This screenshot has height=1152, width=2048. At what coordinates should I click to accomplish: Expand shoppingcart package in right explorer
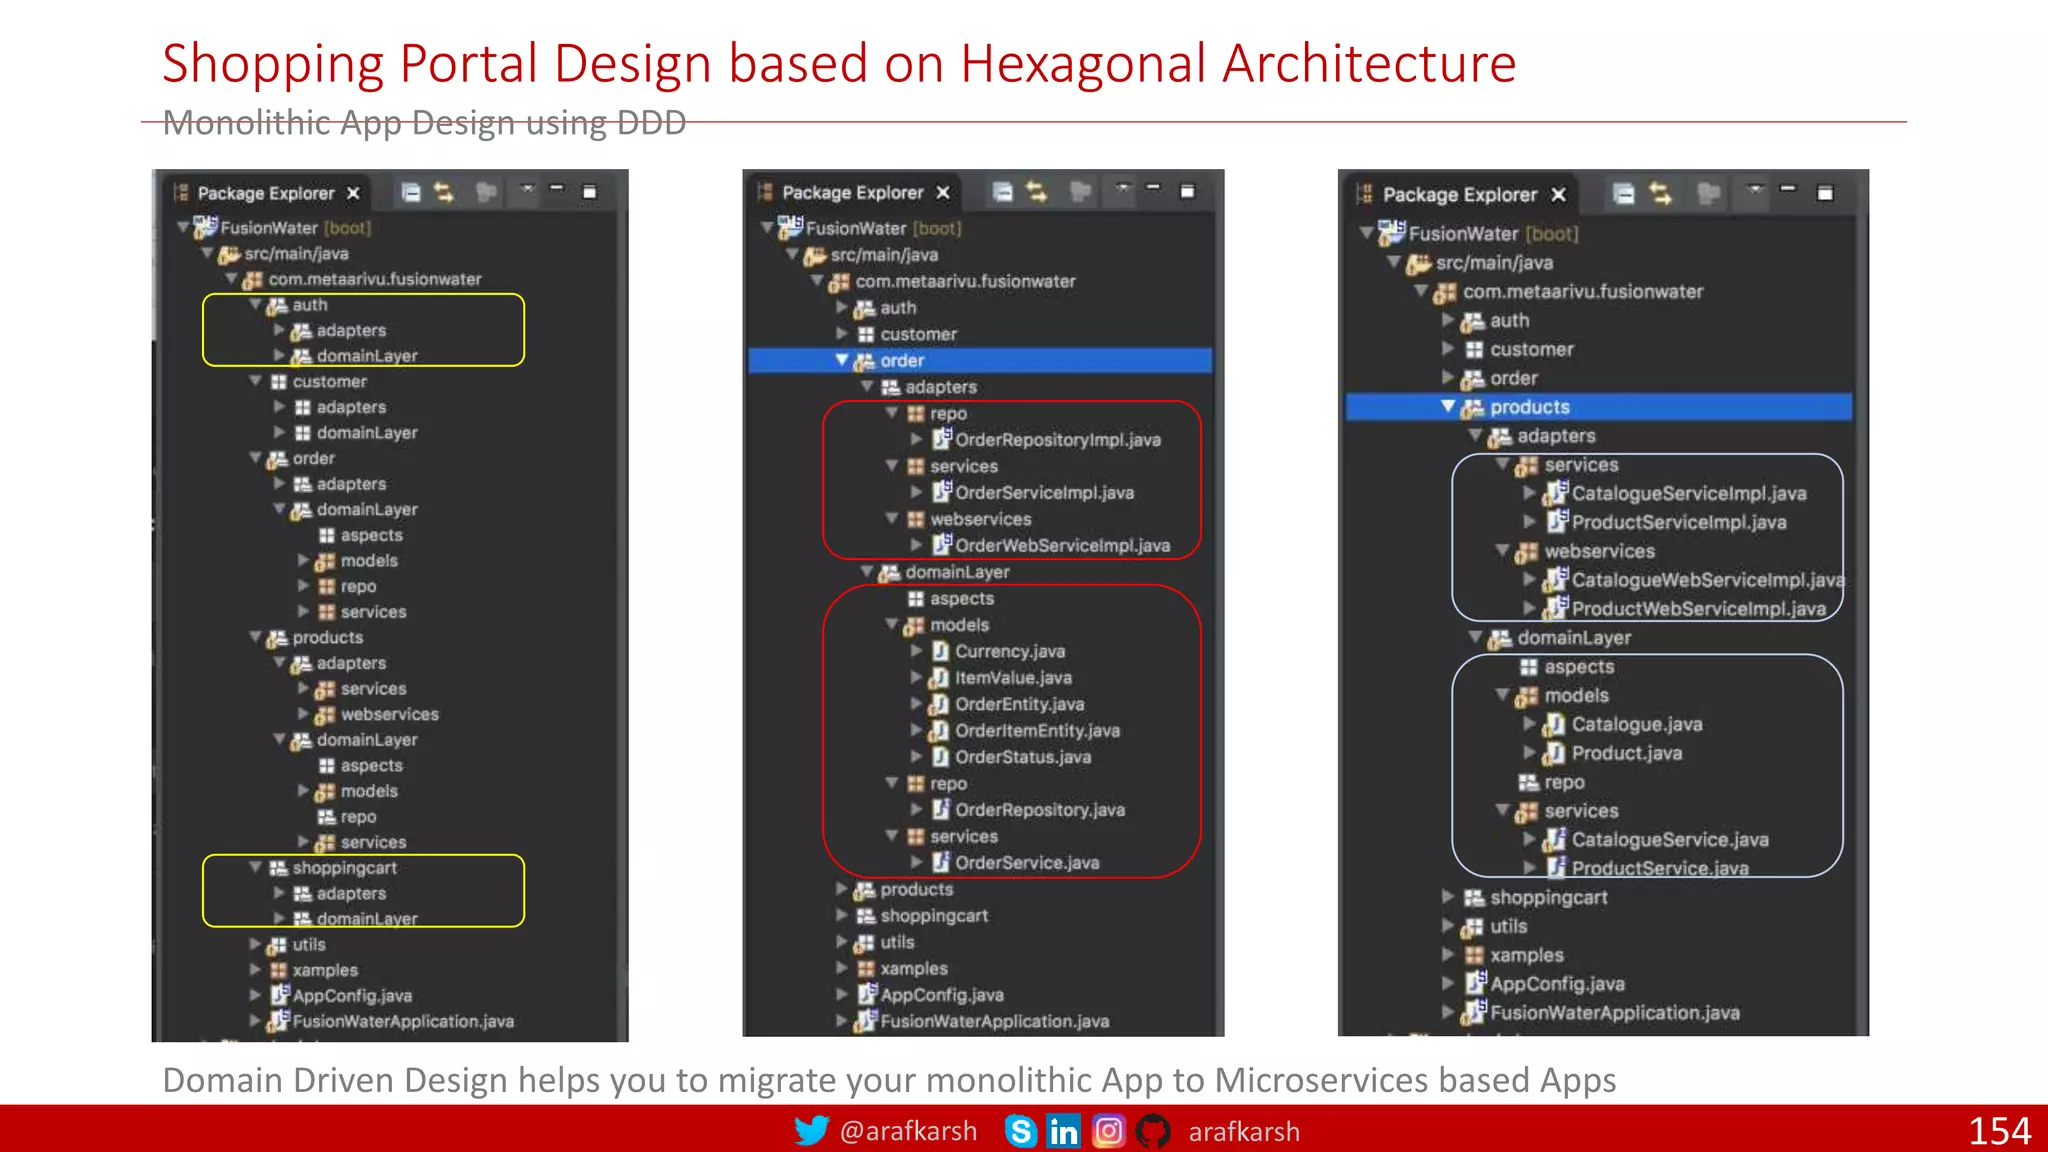click(1448, 897)
